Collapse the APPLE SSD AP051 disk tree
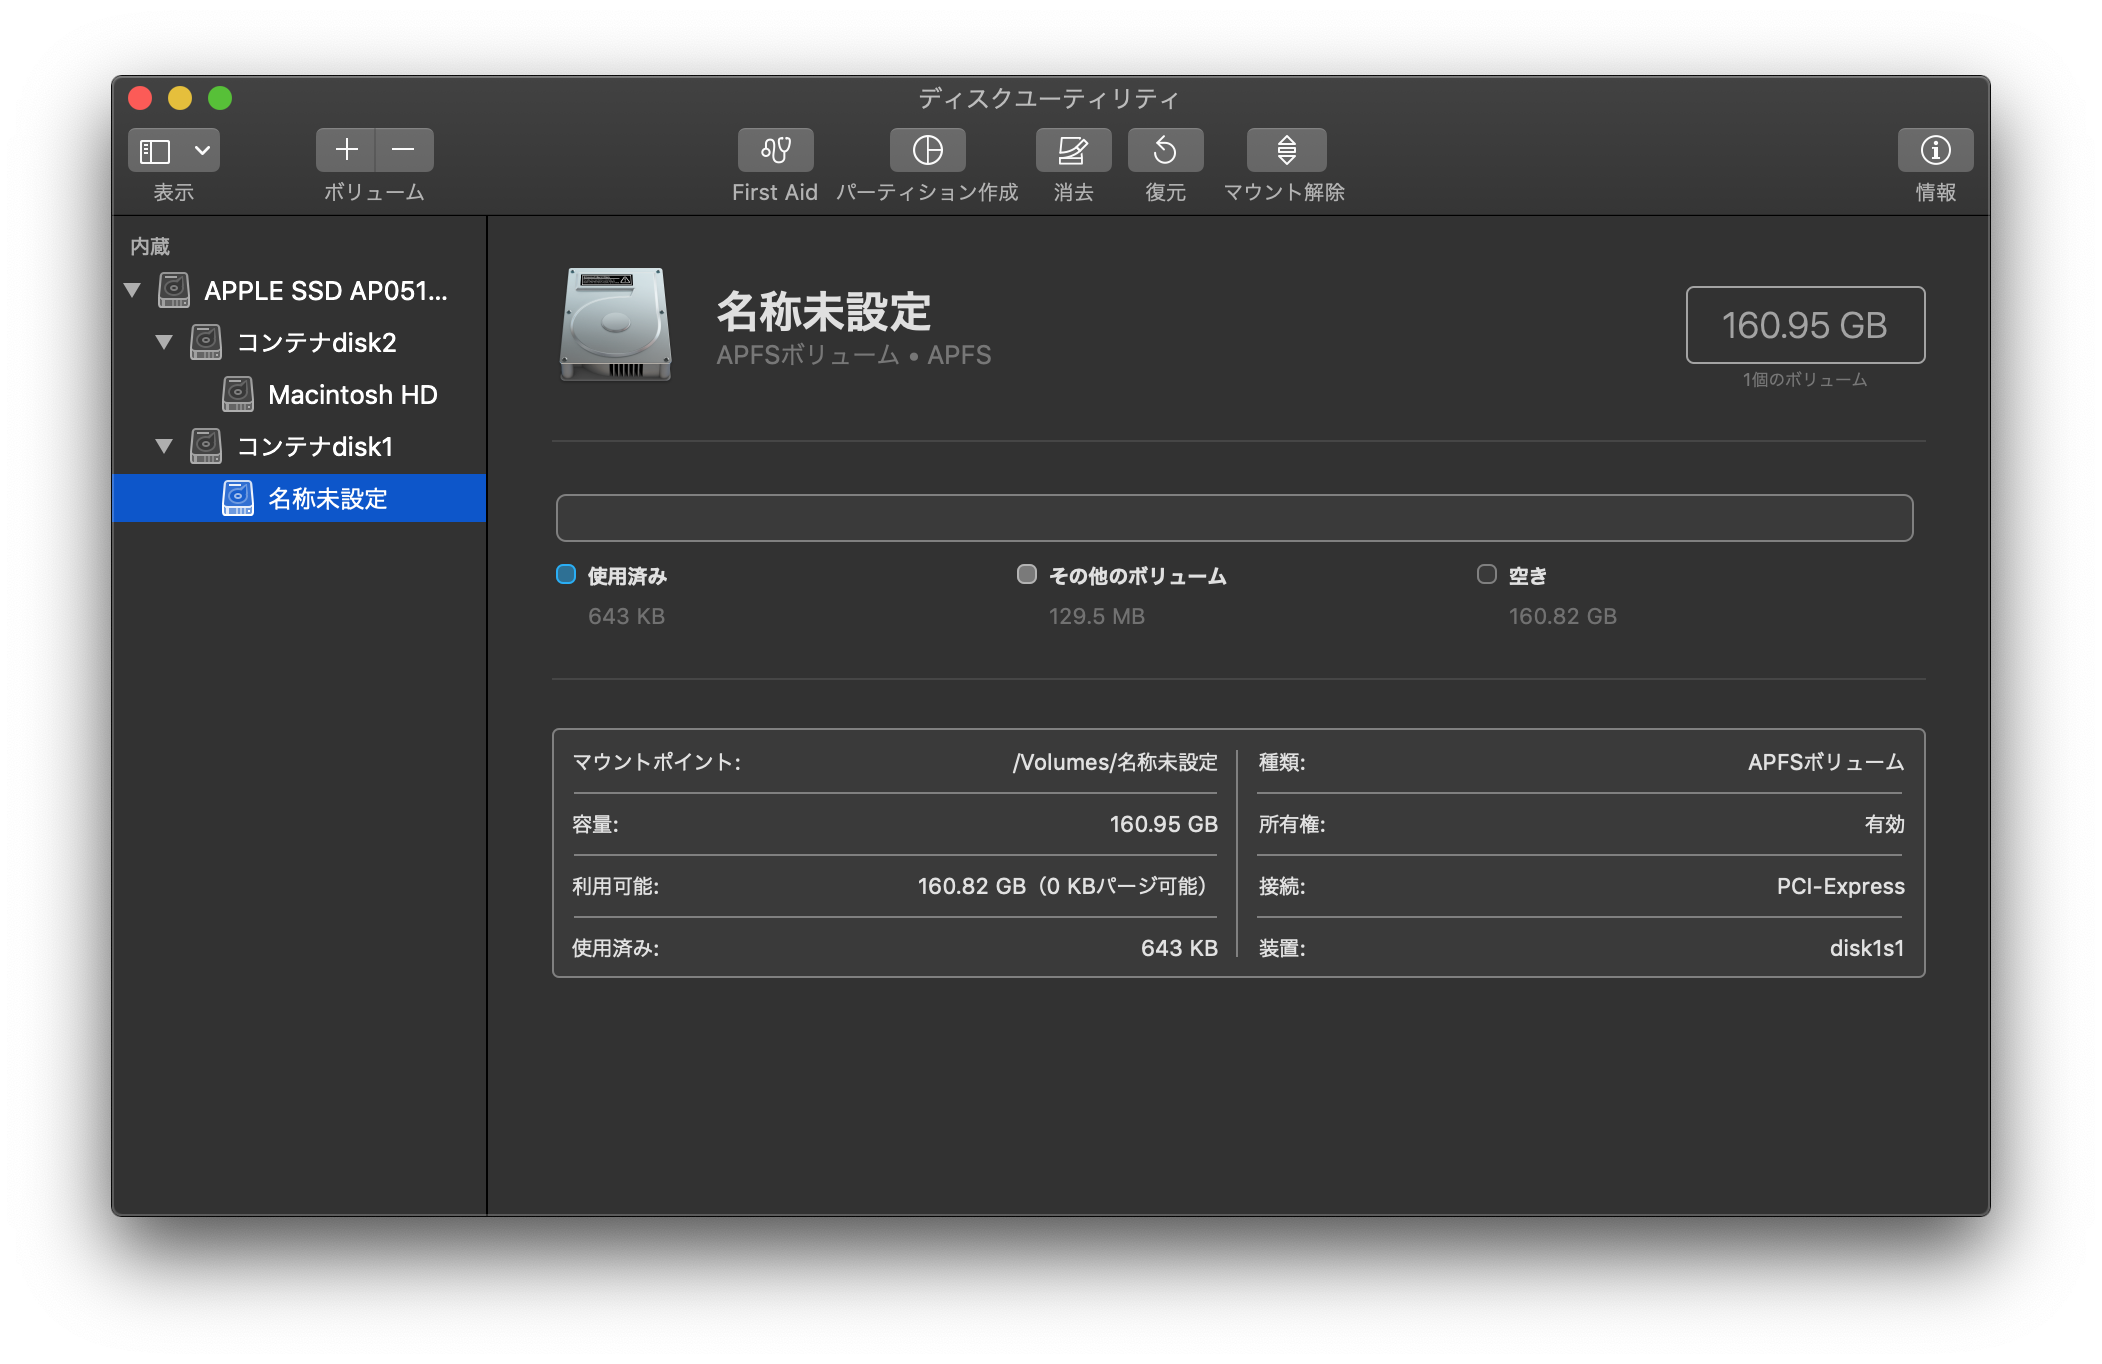The height and width of the screenshot is (1364, 2102). pos(132,291)
